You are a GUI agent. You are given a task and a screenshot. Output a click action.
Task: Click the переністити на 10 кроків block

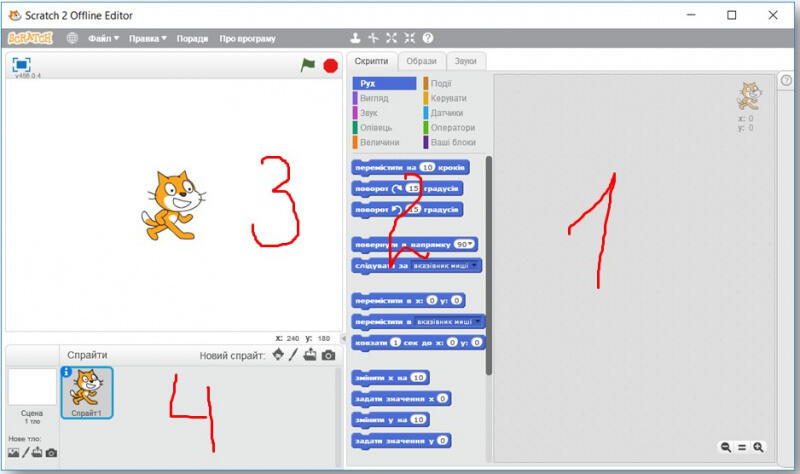click(410, 168)
